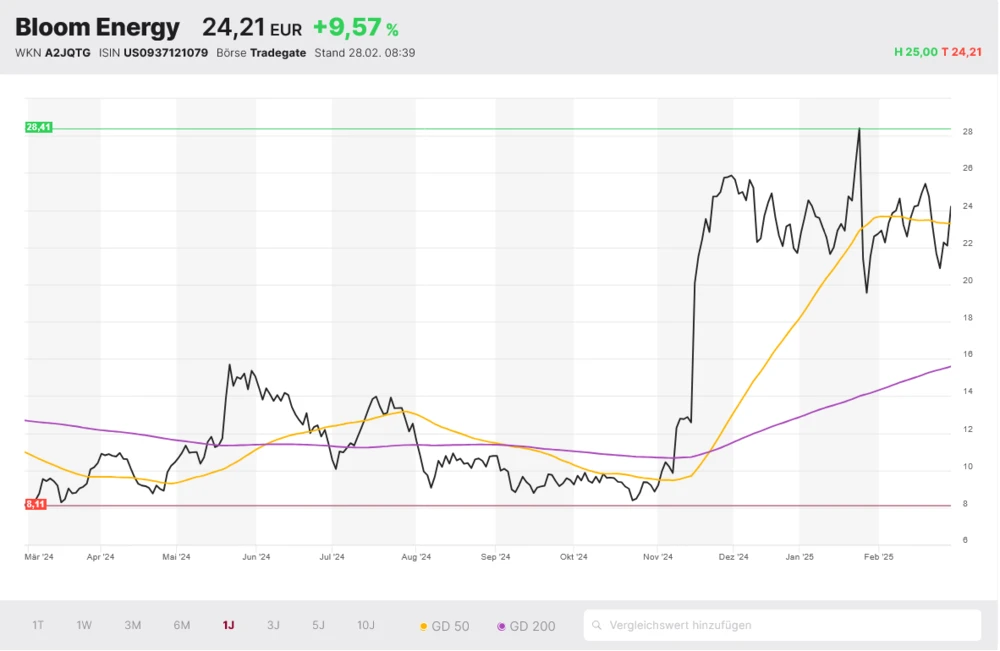Toggle the GD 50 moving average

(445, 626)
